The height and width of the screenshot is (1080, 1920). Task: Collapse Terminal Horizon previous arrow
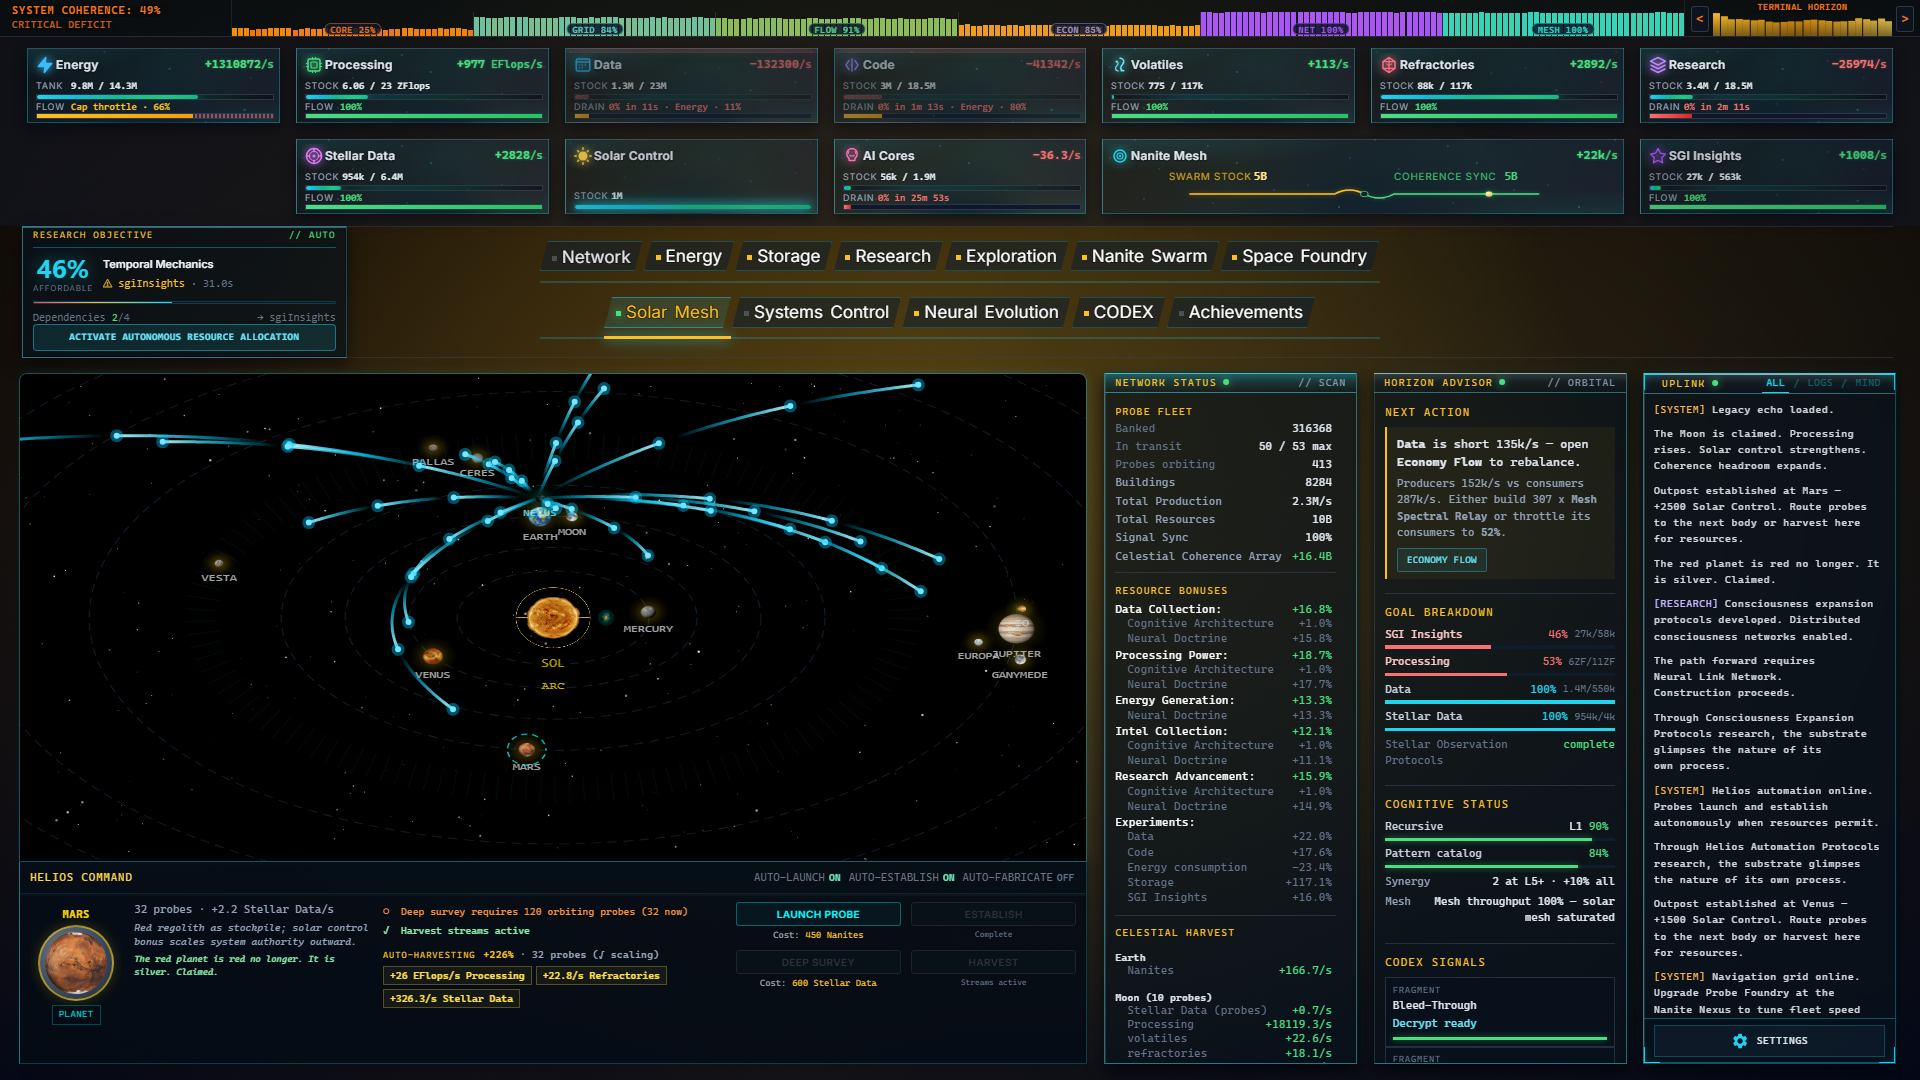click(1700, 19)
